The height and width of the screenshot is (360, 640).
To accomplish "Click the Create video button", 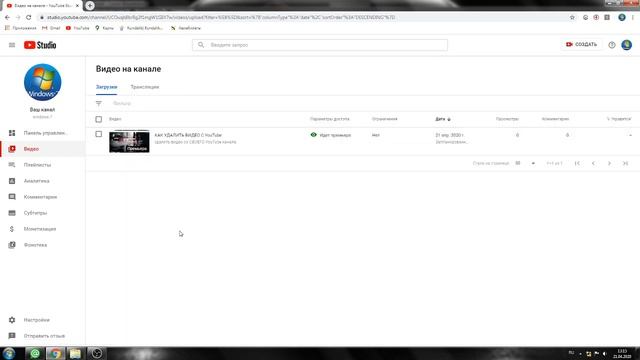I will point(581,44).
